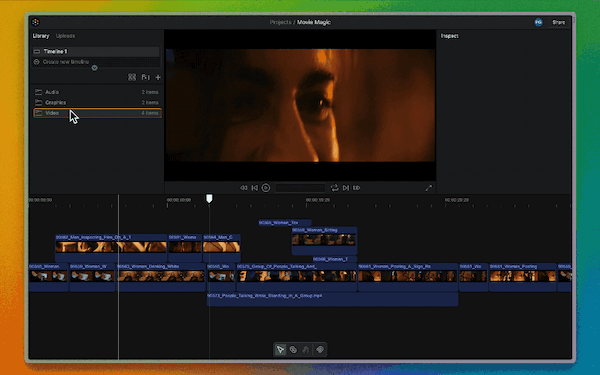Screen dimensions: 600x375
Task: Open the Graphics folder
Action: point(97,103)
